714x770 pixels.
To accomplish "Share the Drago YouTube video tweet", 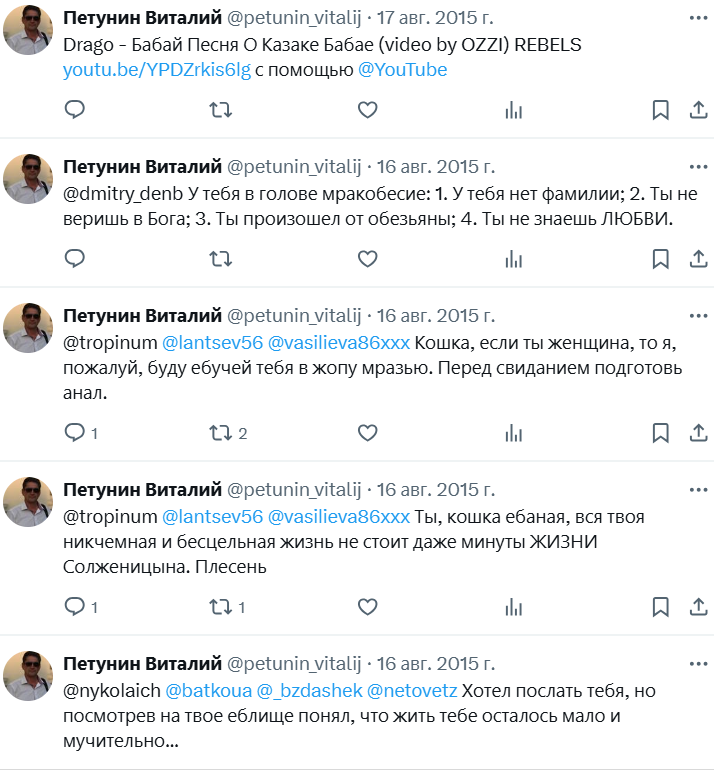I will (x=699, y=110).
